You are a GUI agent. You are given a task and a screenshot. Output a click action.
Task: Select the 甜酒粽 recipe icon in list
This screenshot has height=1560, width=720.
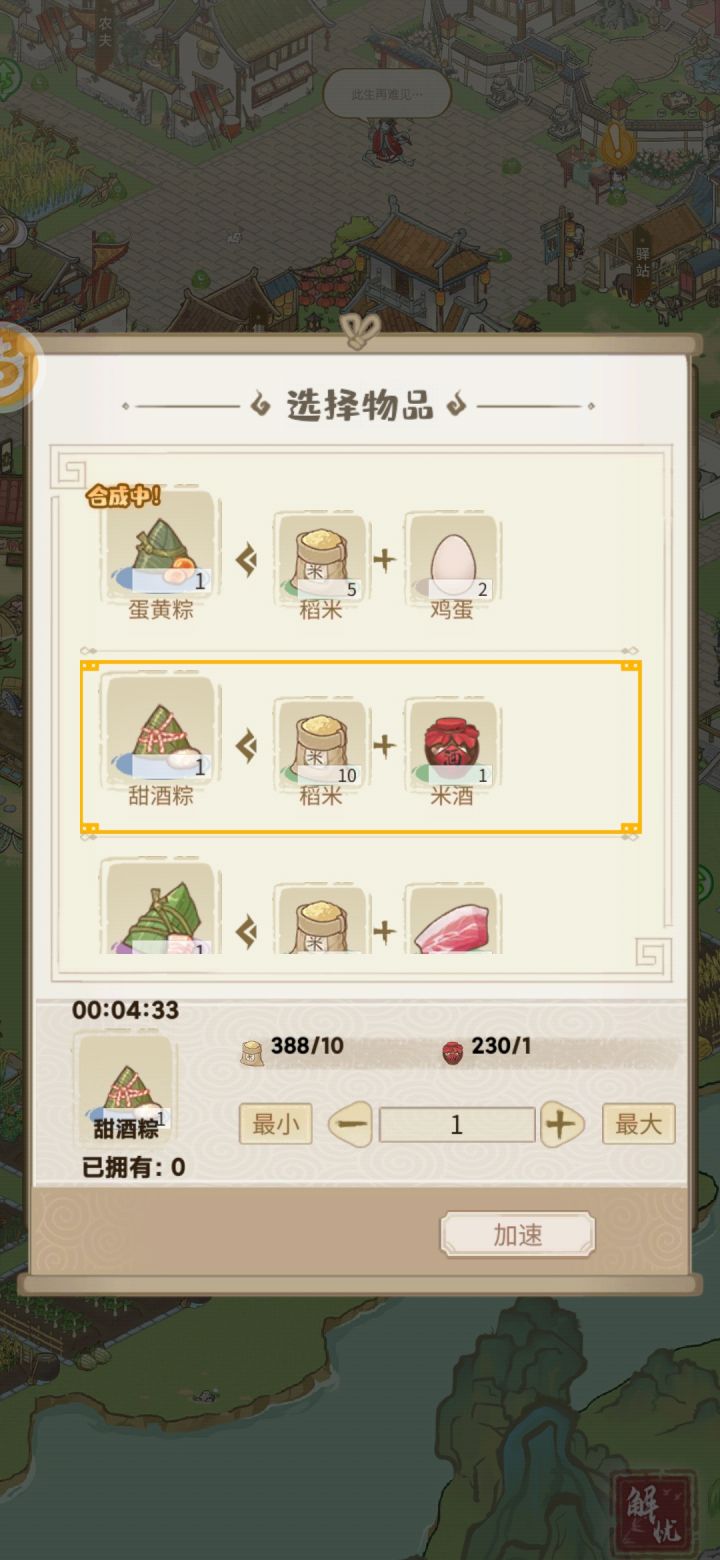(160, 731)
